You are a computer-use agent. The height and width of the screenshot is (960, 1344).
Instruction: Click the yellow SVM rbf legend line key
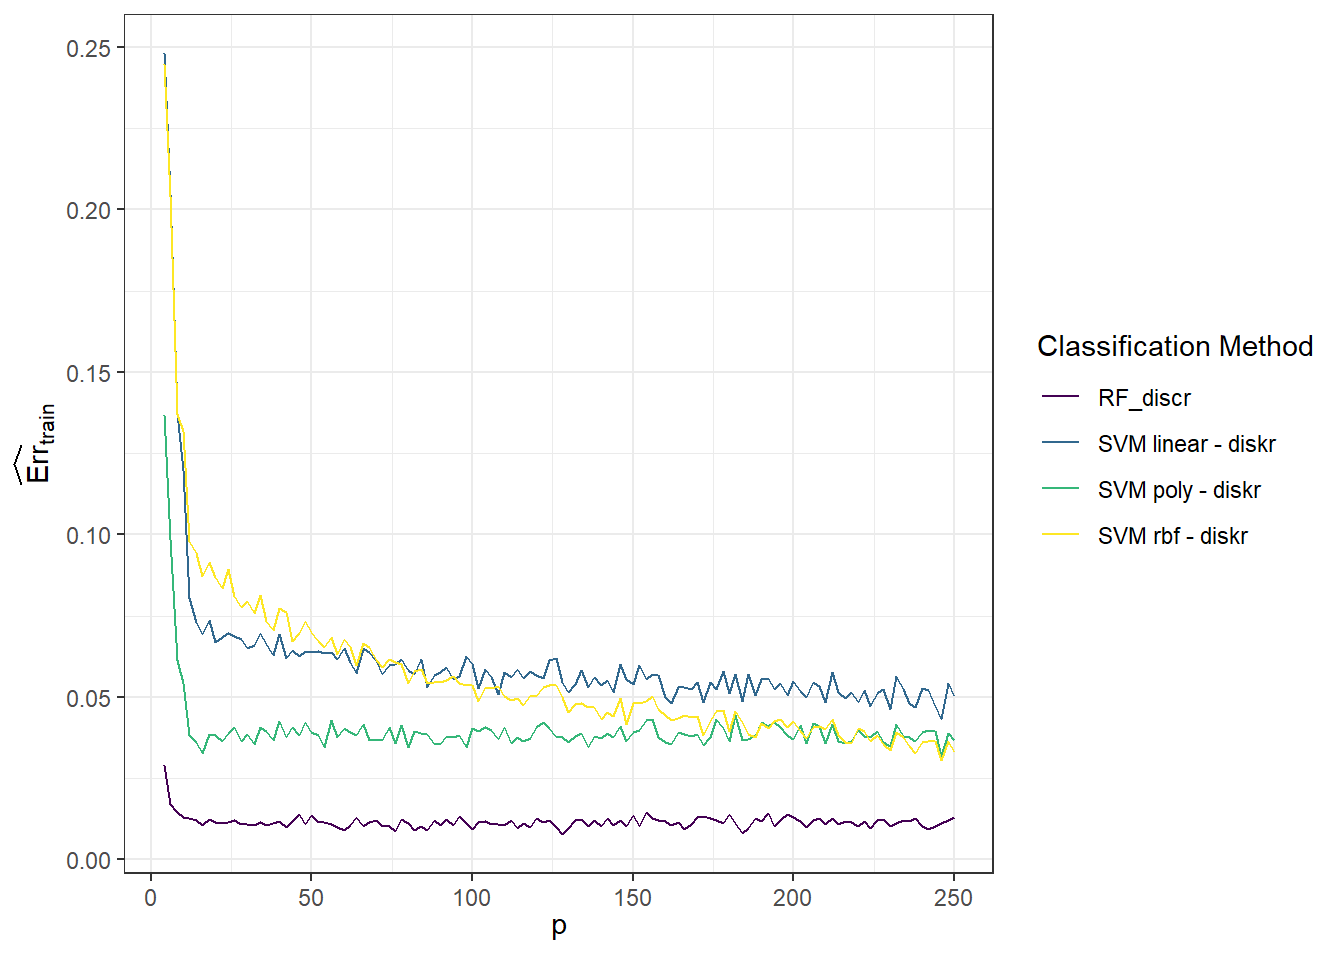[x=1060, y=535]
